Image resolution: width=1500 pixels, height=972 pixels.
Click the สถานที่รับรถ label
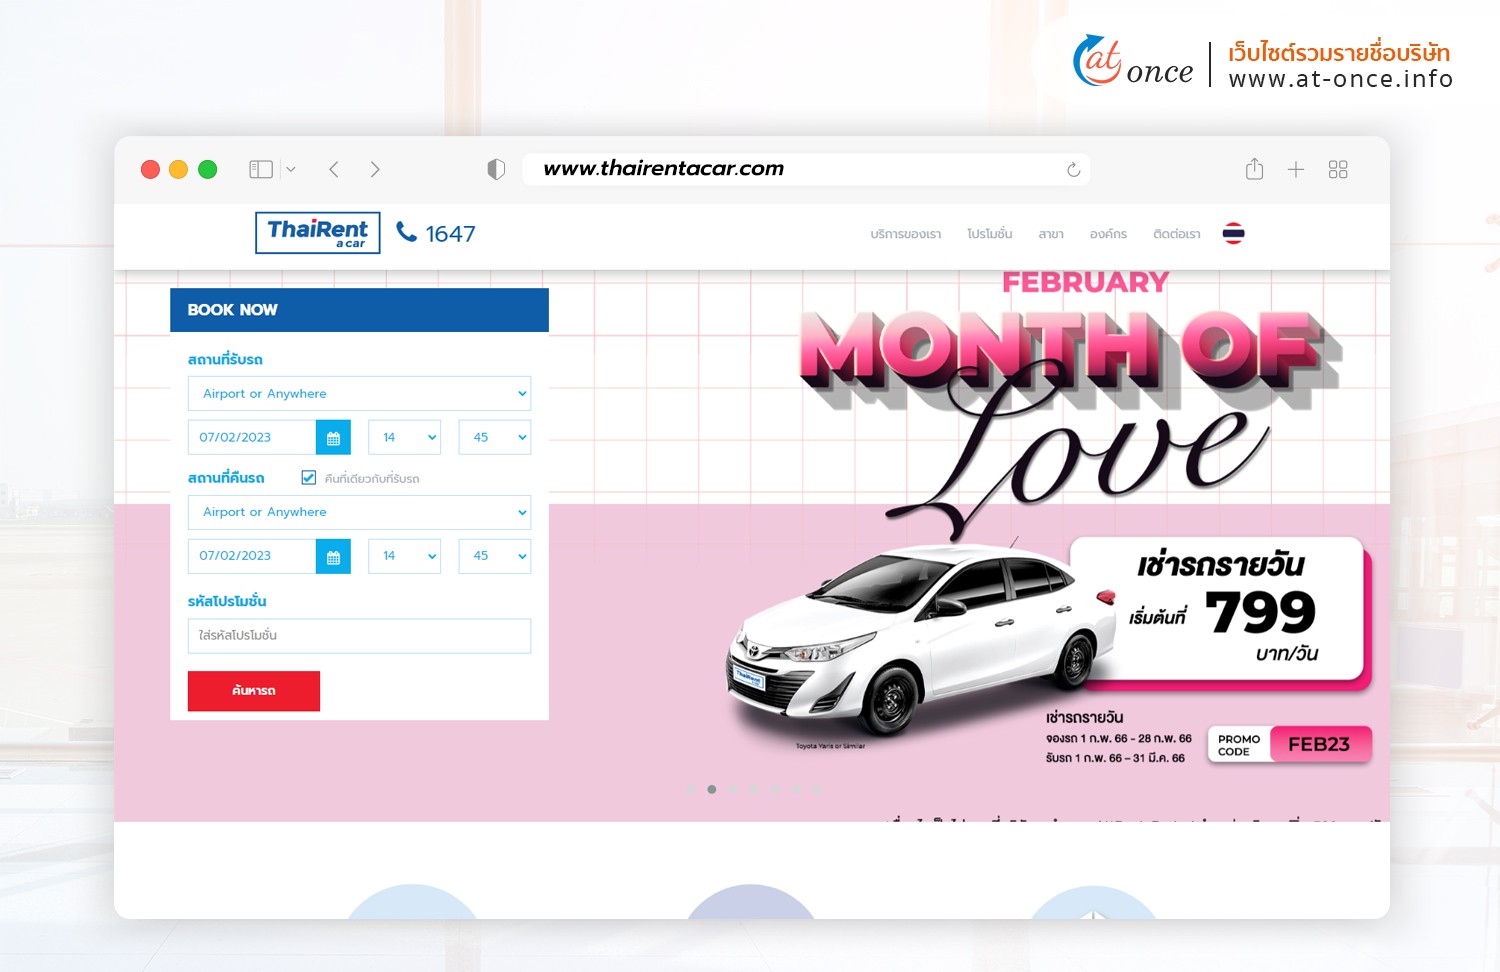tap(225, 359)
